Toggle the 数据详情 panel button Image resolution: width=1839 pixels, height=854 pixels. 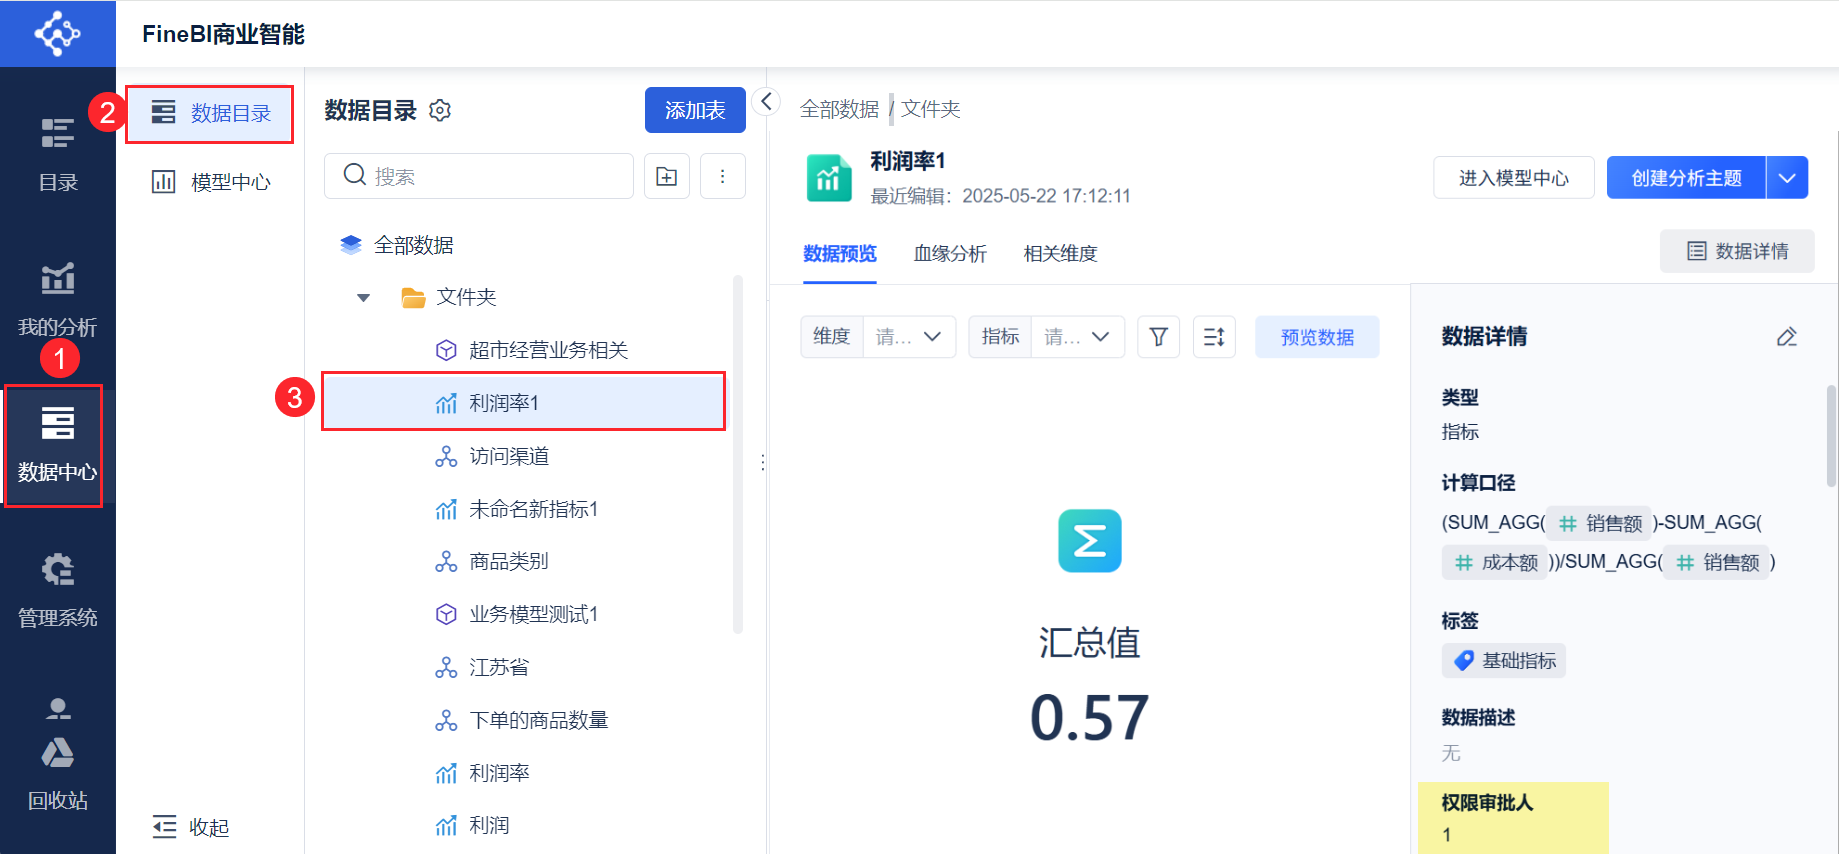coord(1737,251)
